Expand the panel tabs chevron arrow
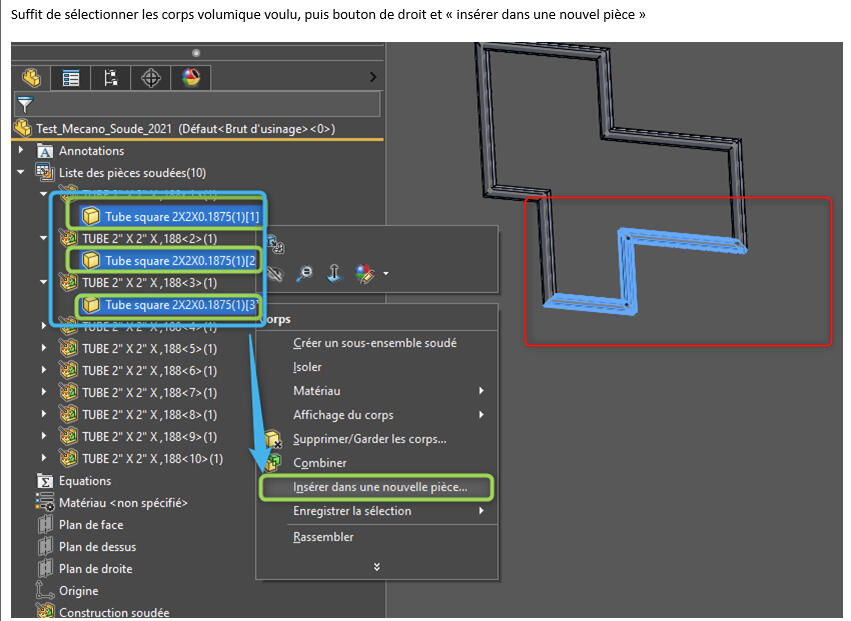Screen dimensions: 851x621 (372, 77)
